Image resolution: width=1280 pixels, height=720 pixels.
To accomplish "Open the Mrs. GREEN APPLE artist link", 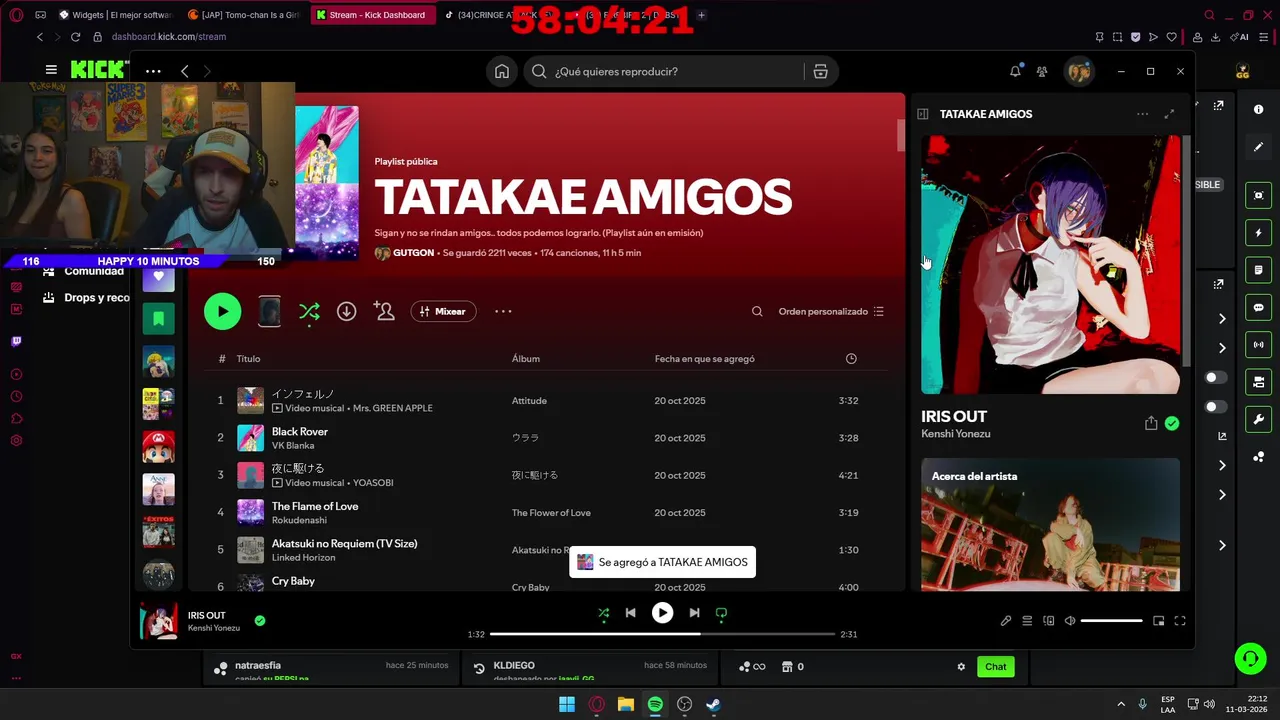I will 392,408.
